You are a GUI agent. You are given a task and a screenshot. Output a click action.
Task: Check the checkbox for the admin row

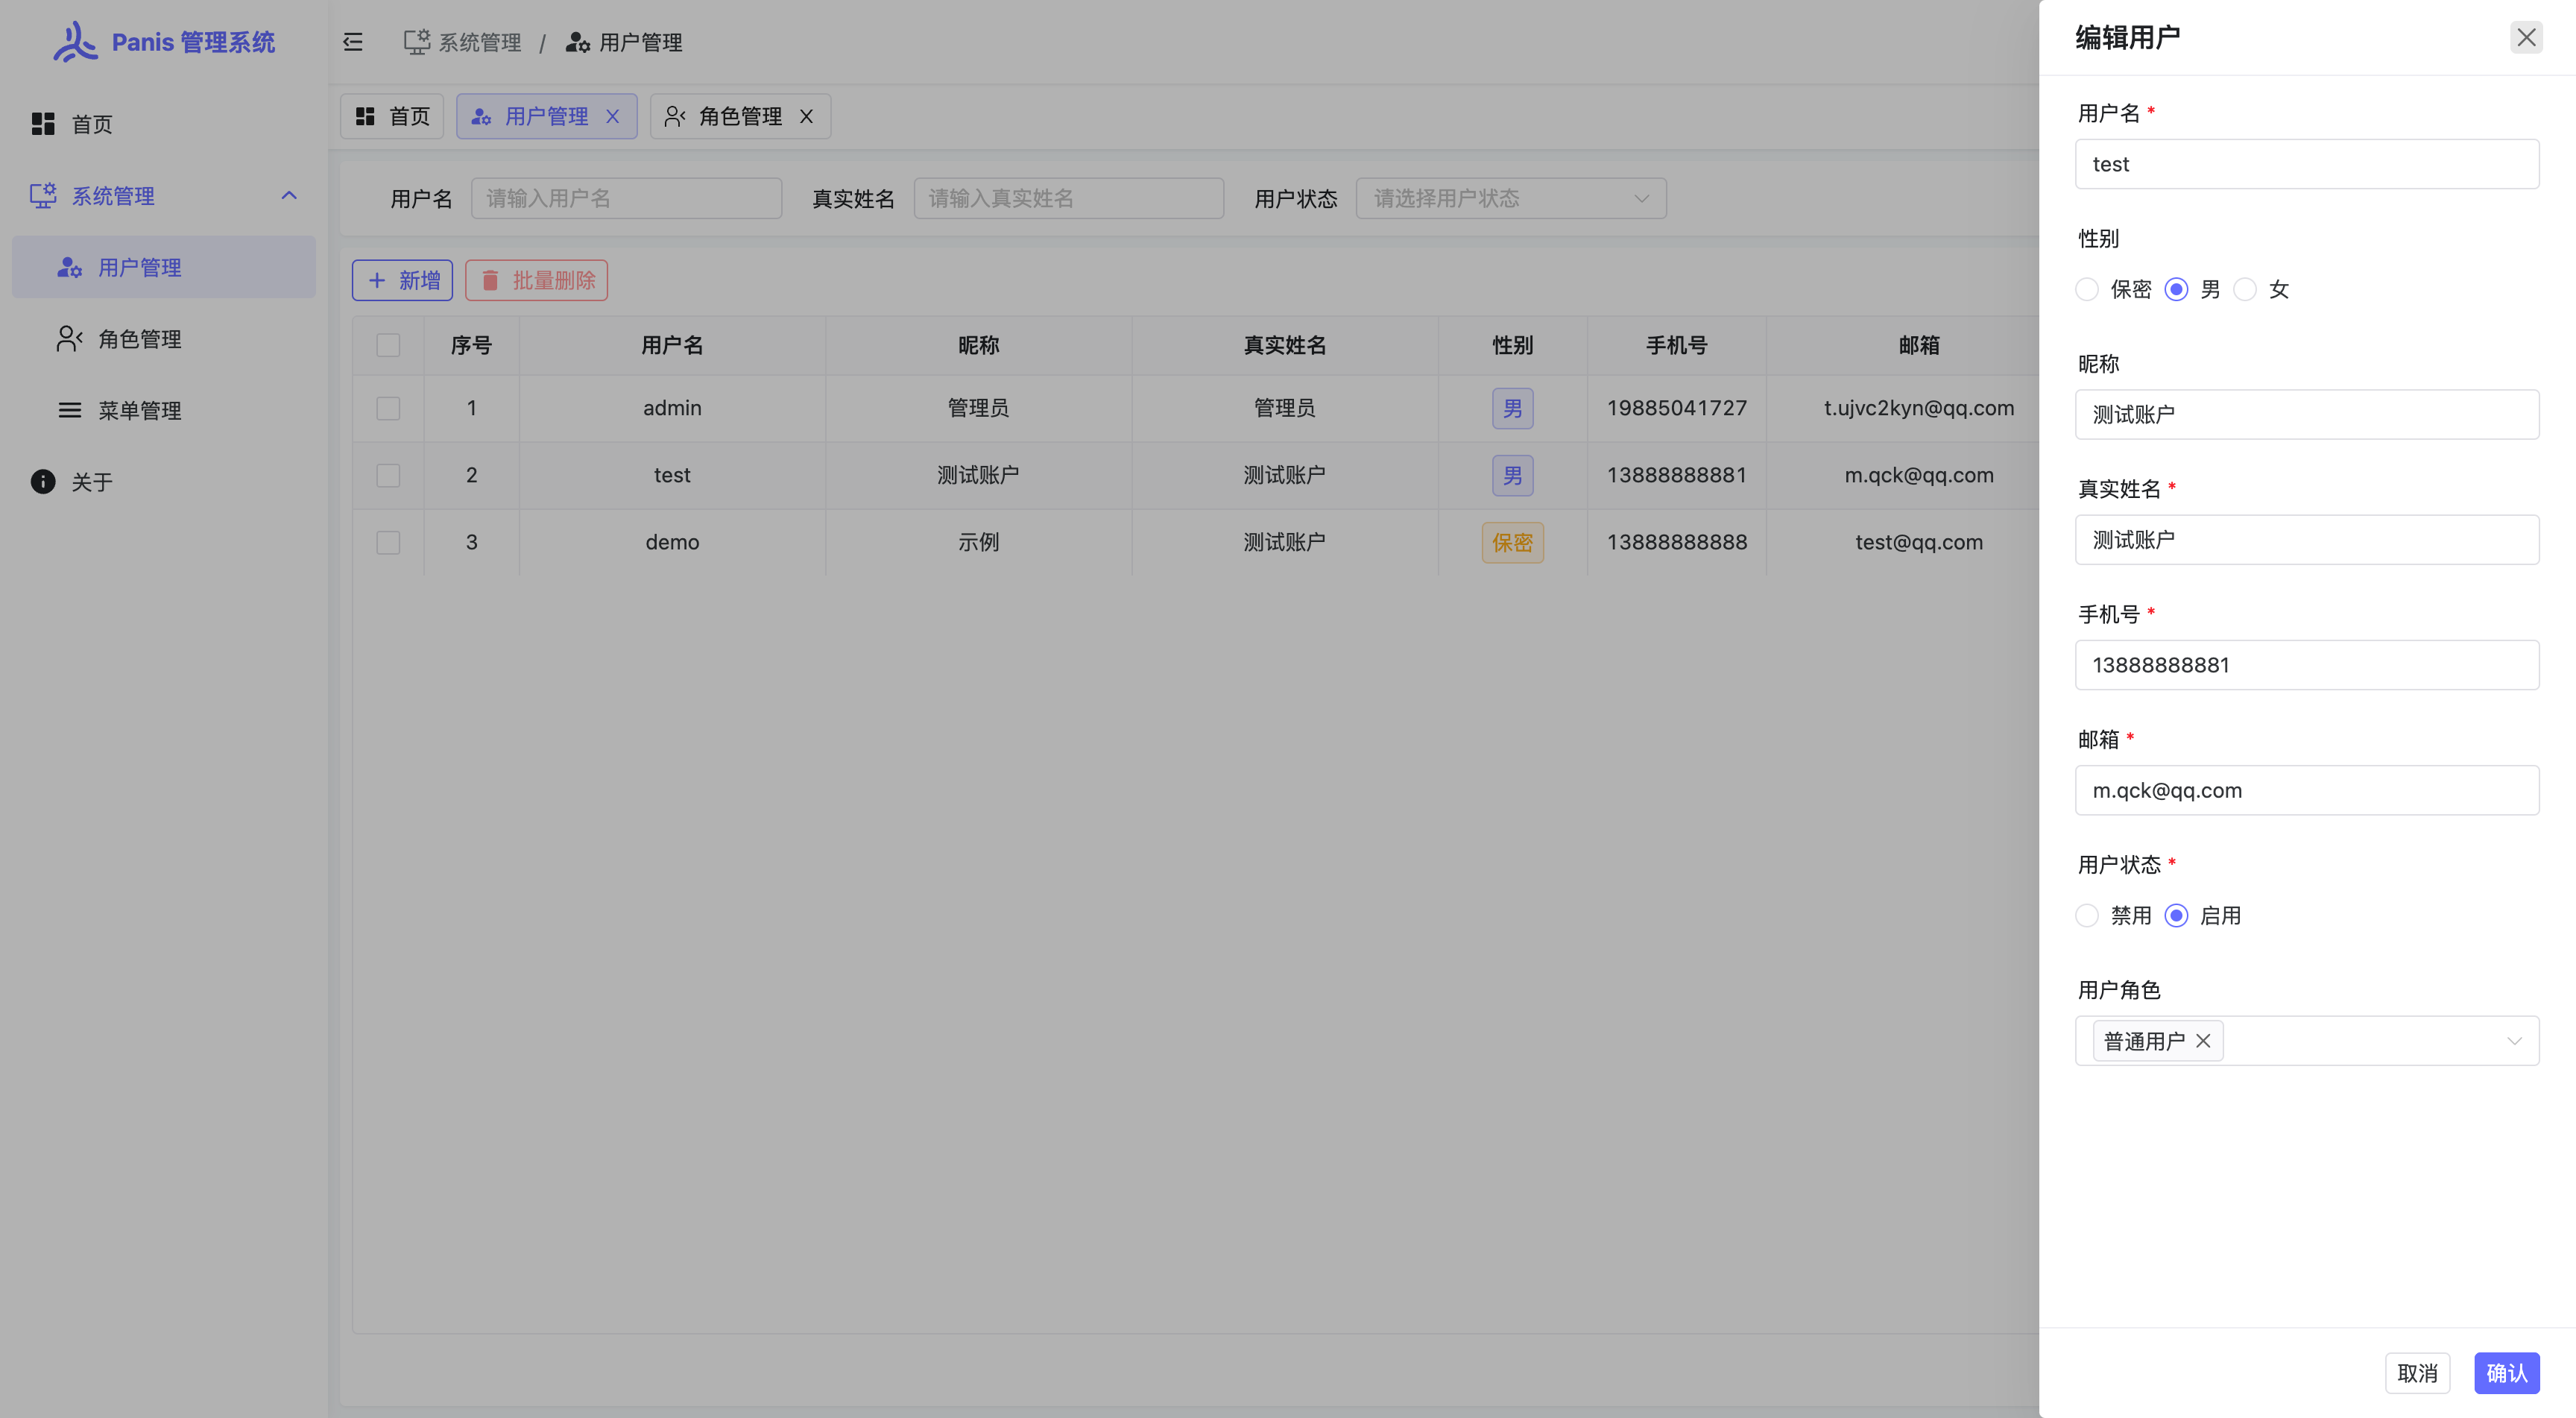[388, 408]
